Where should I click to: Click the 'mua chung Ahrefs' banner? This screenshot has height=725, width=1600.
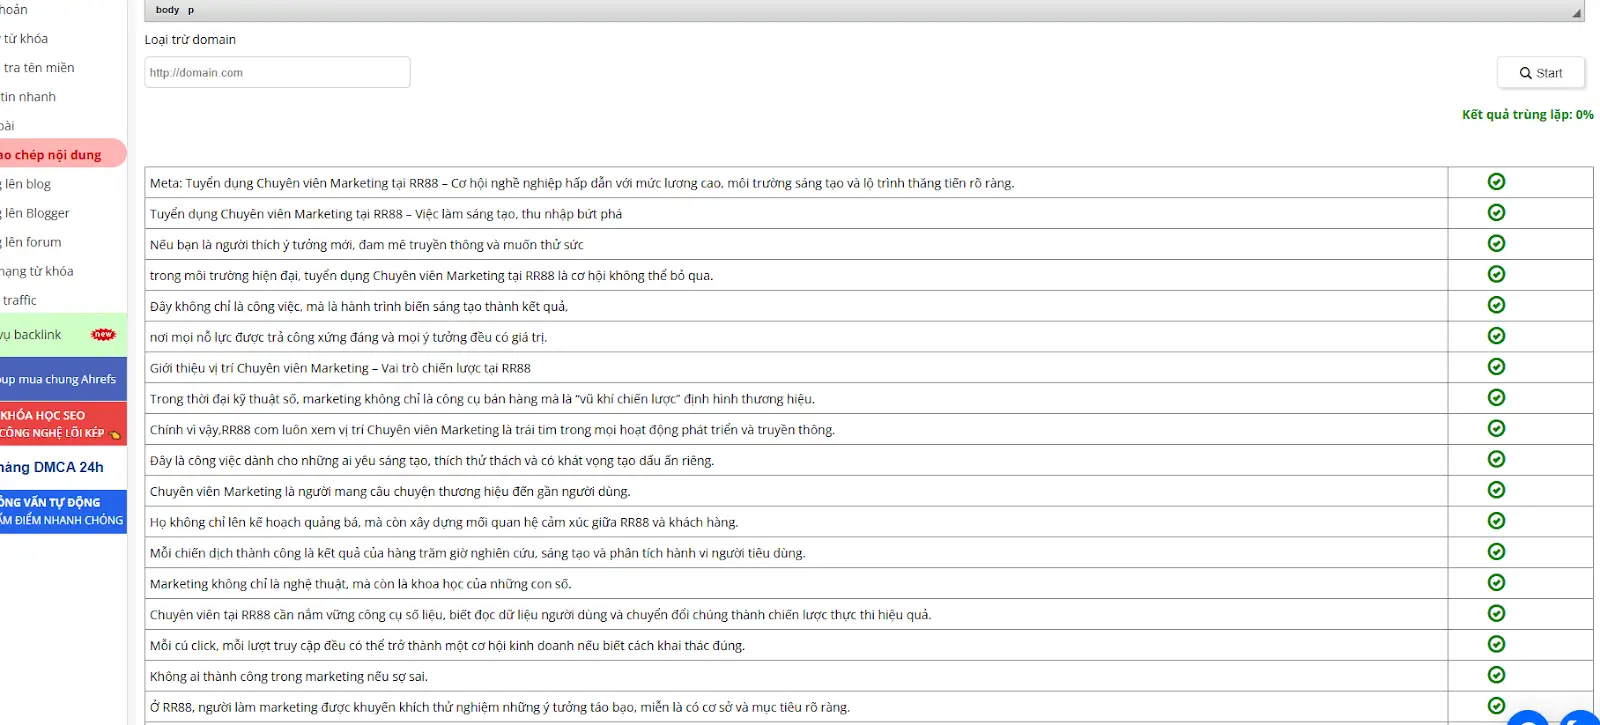(60, 380)
